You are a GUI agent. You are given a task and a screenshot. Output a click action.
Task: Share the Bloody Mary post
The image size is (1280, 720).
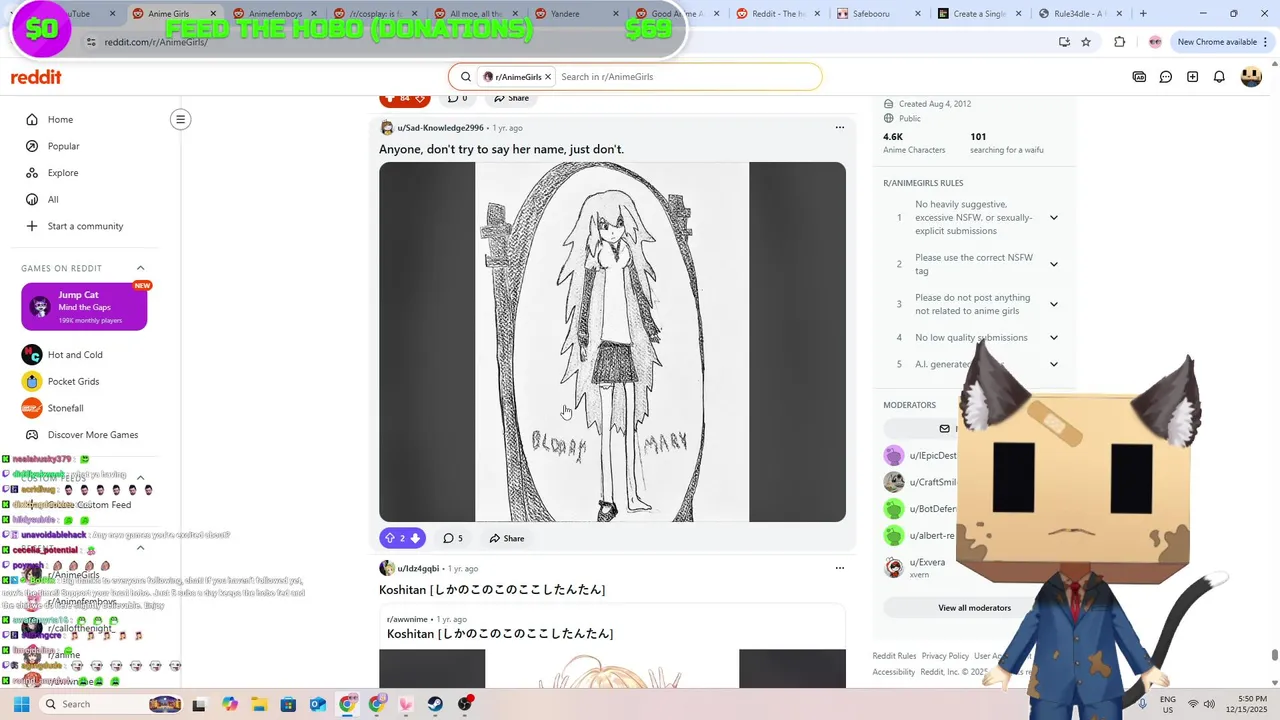507,538
